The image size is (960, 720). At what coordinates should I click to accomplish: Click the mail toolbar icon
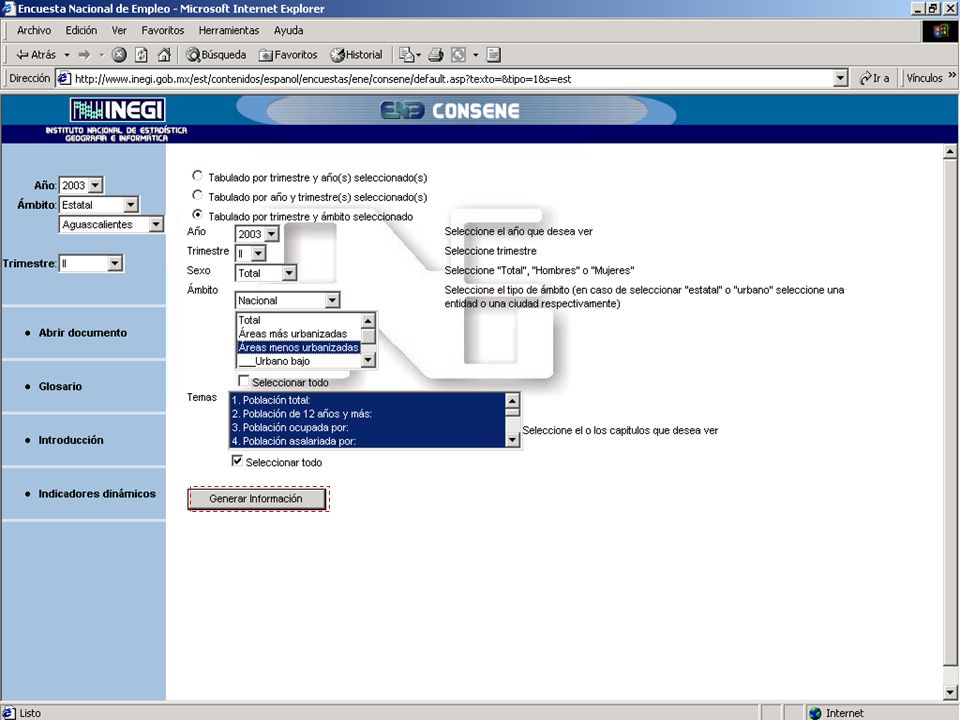pos(407,55)
